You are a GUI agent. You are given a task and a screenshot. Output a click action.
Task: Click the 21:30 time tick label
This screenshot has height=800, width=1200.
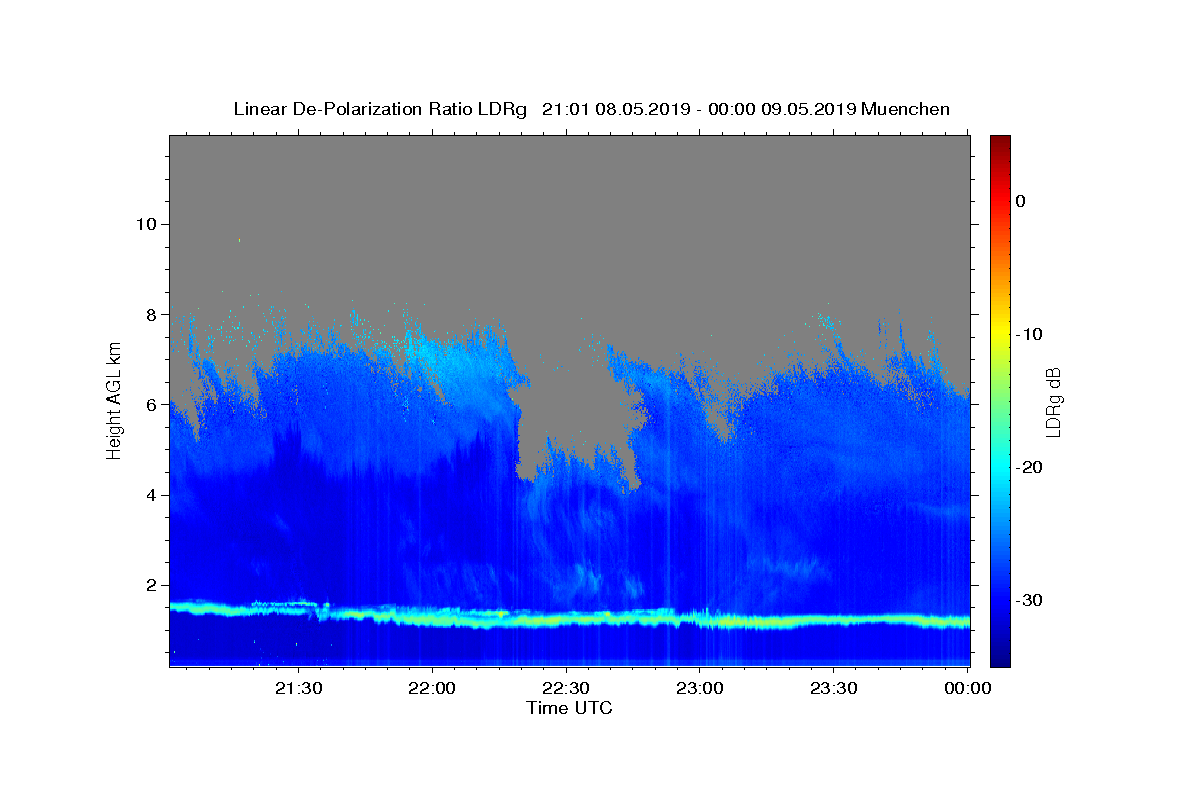298,688
